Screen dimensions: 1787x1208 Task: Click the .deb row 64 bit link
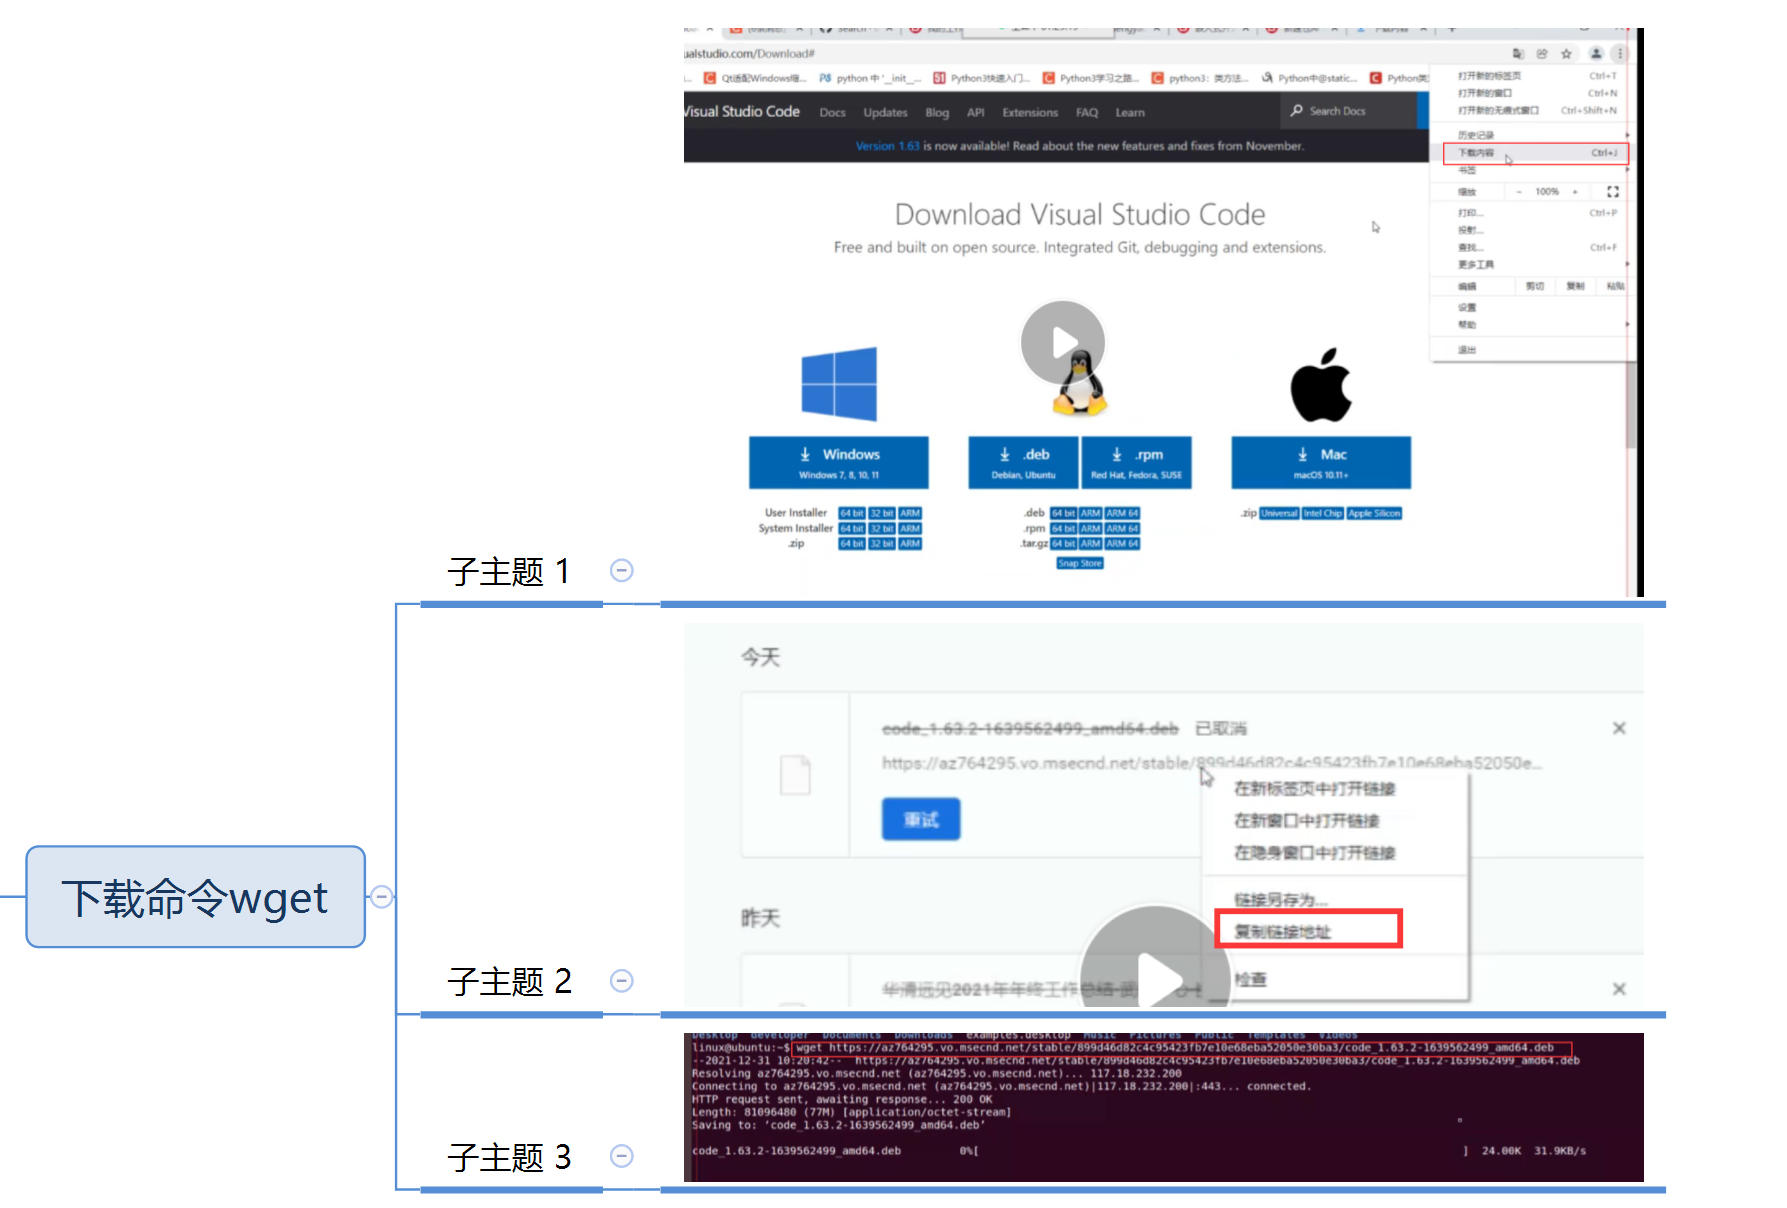[1064, 513]
